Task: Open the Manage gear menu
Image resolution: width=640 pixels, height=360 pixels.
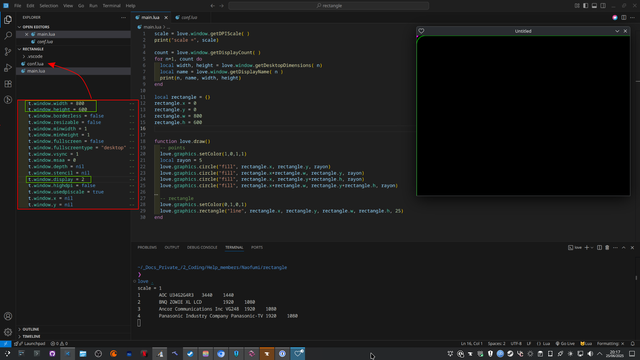Action: click(x=8, y=332)
